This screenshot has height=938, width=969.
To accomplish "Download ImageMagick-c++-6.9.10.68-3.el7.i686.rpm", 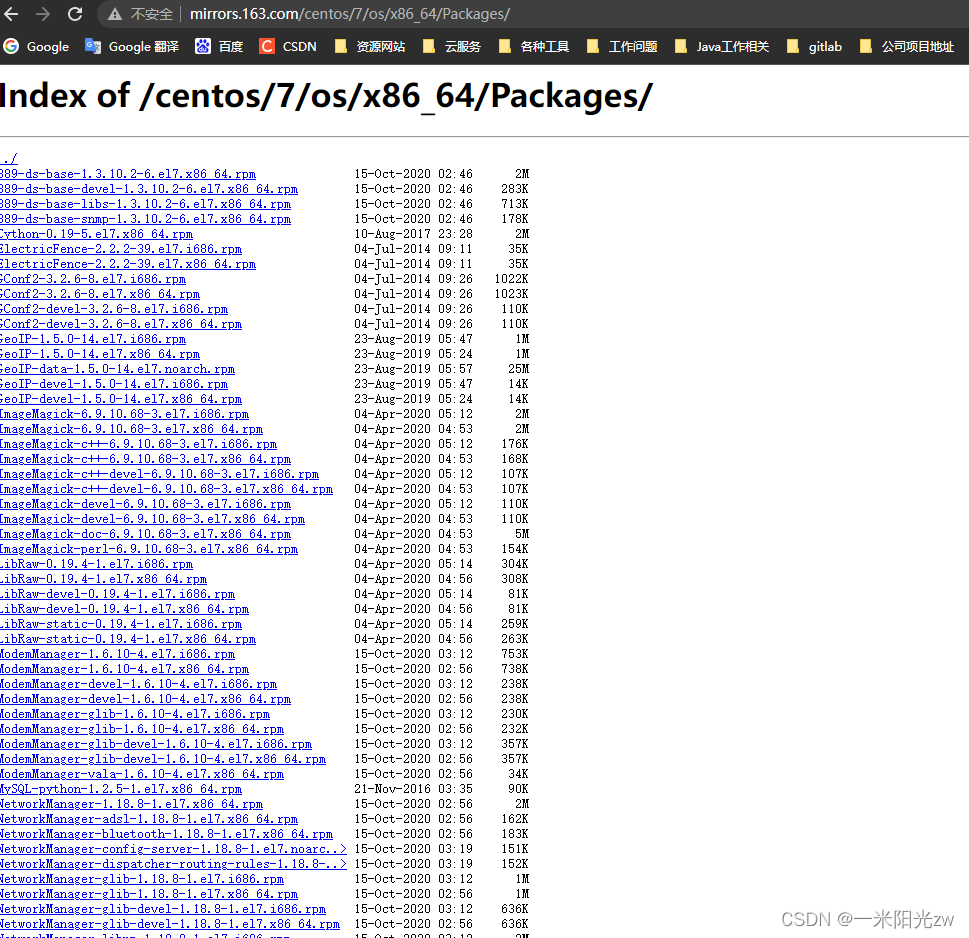I will click(138, 444).
